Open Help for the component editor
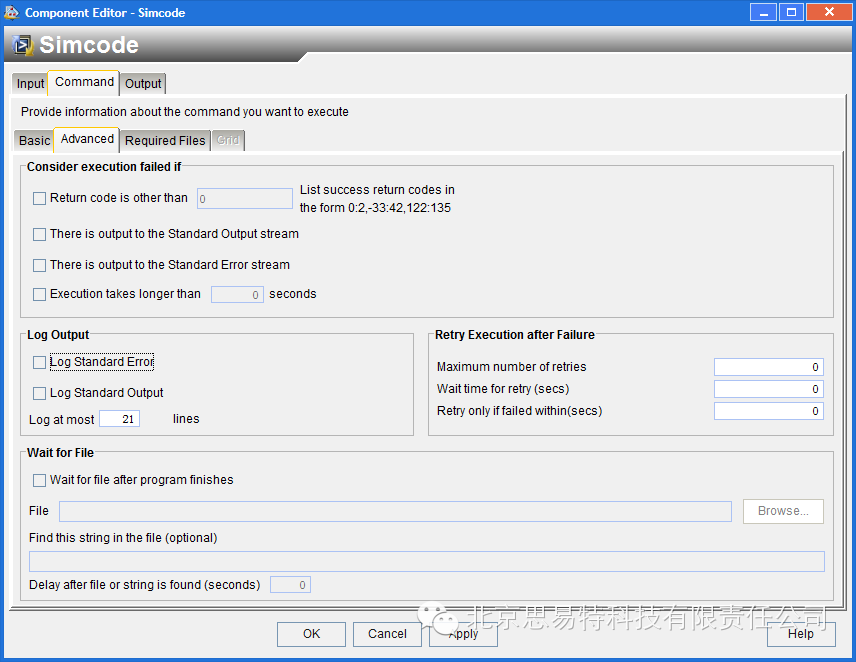856x662 pixels. (801, 634)
